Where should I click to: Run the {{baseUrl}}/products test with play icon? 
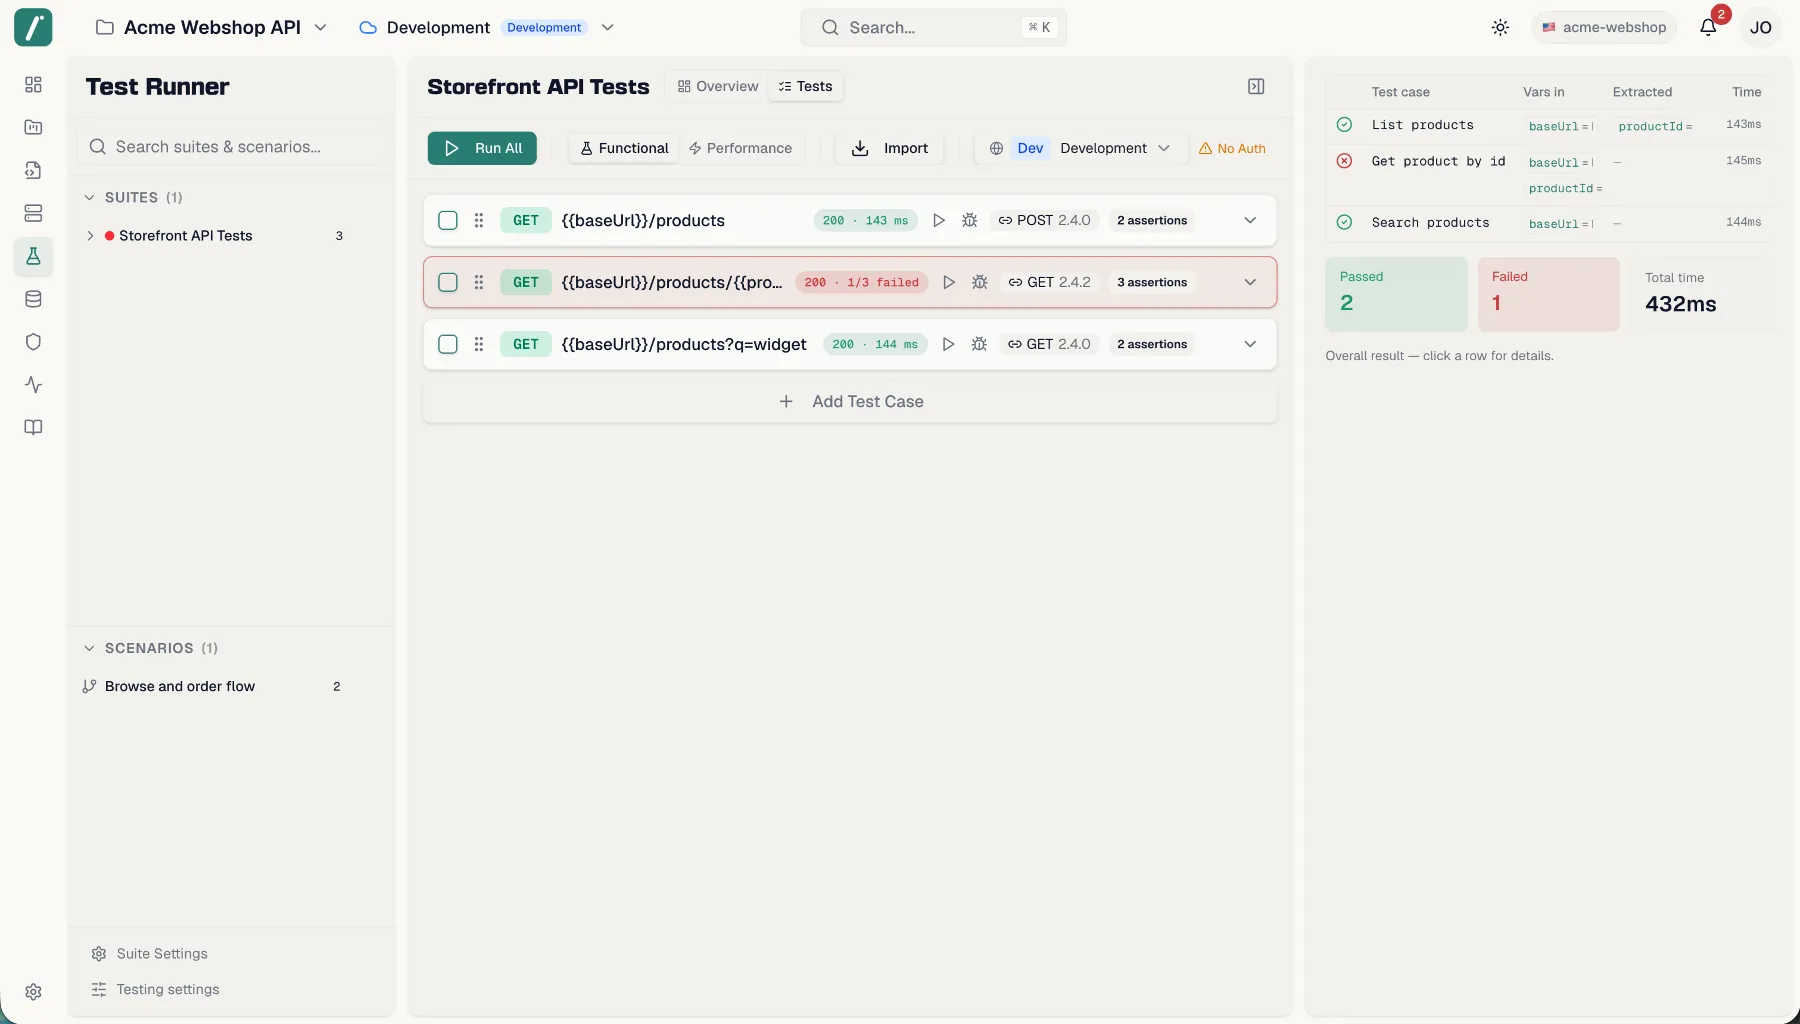tap(938, 220)
